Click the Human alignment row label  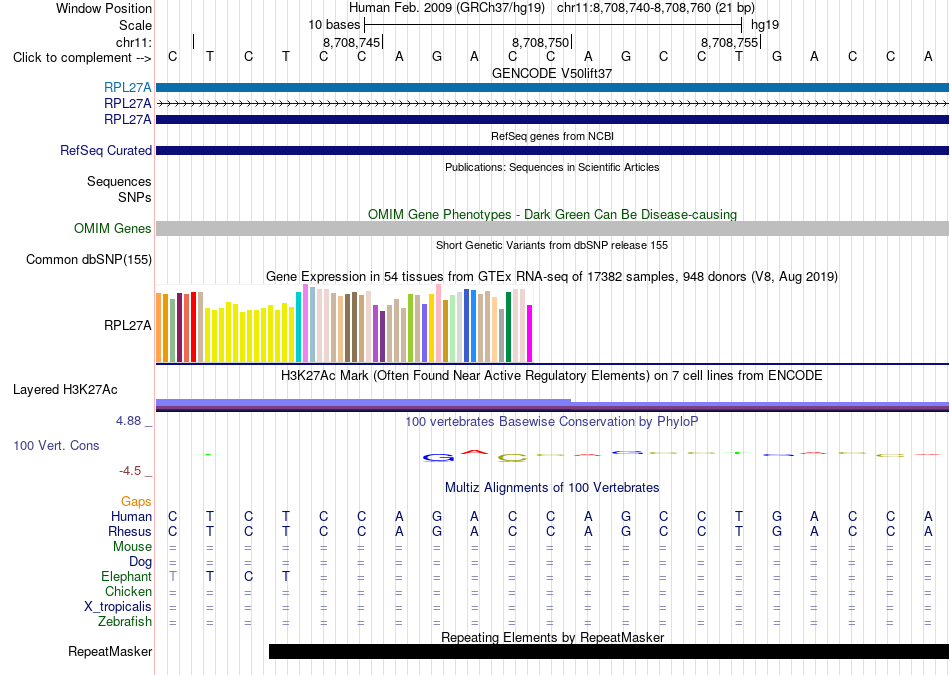(131, 516)
